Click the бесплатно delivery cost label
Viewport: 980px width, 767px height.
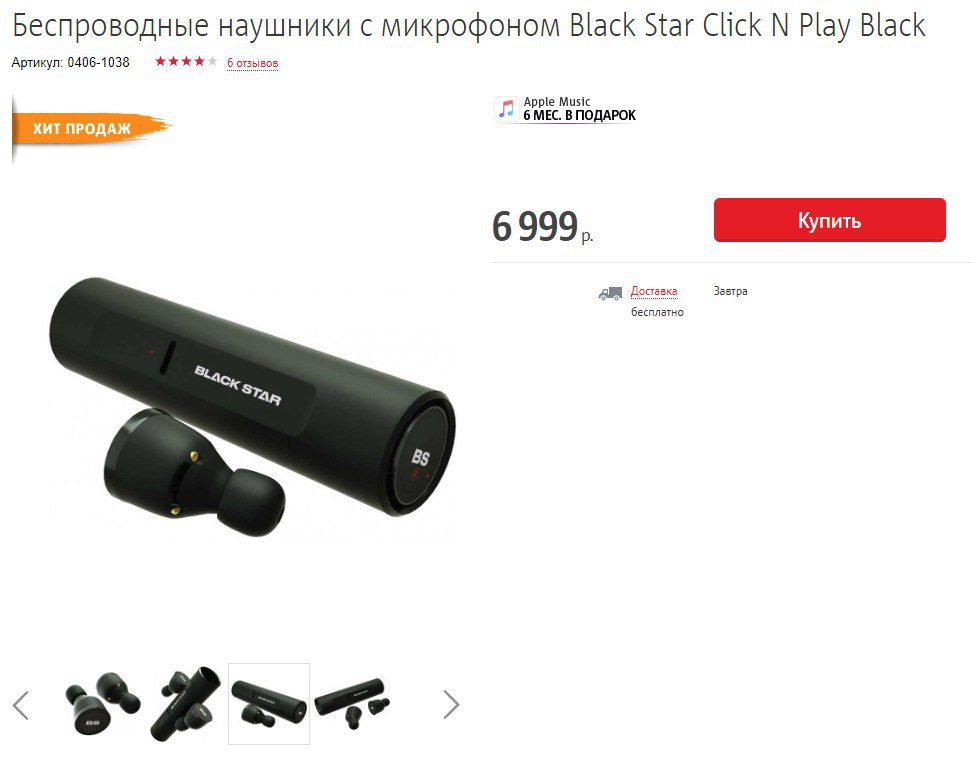pos(658,312)
